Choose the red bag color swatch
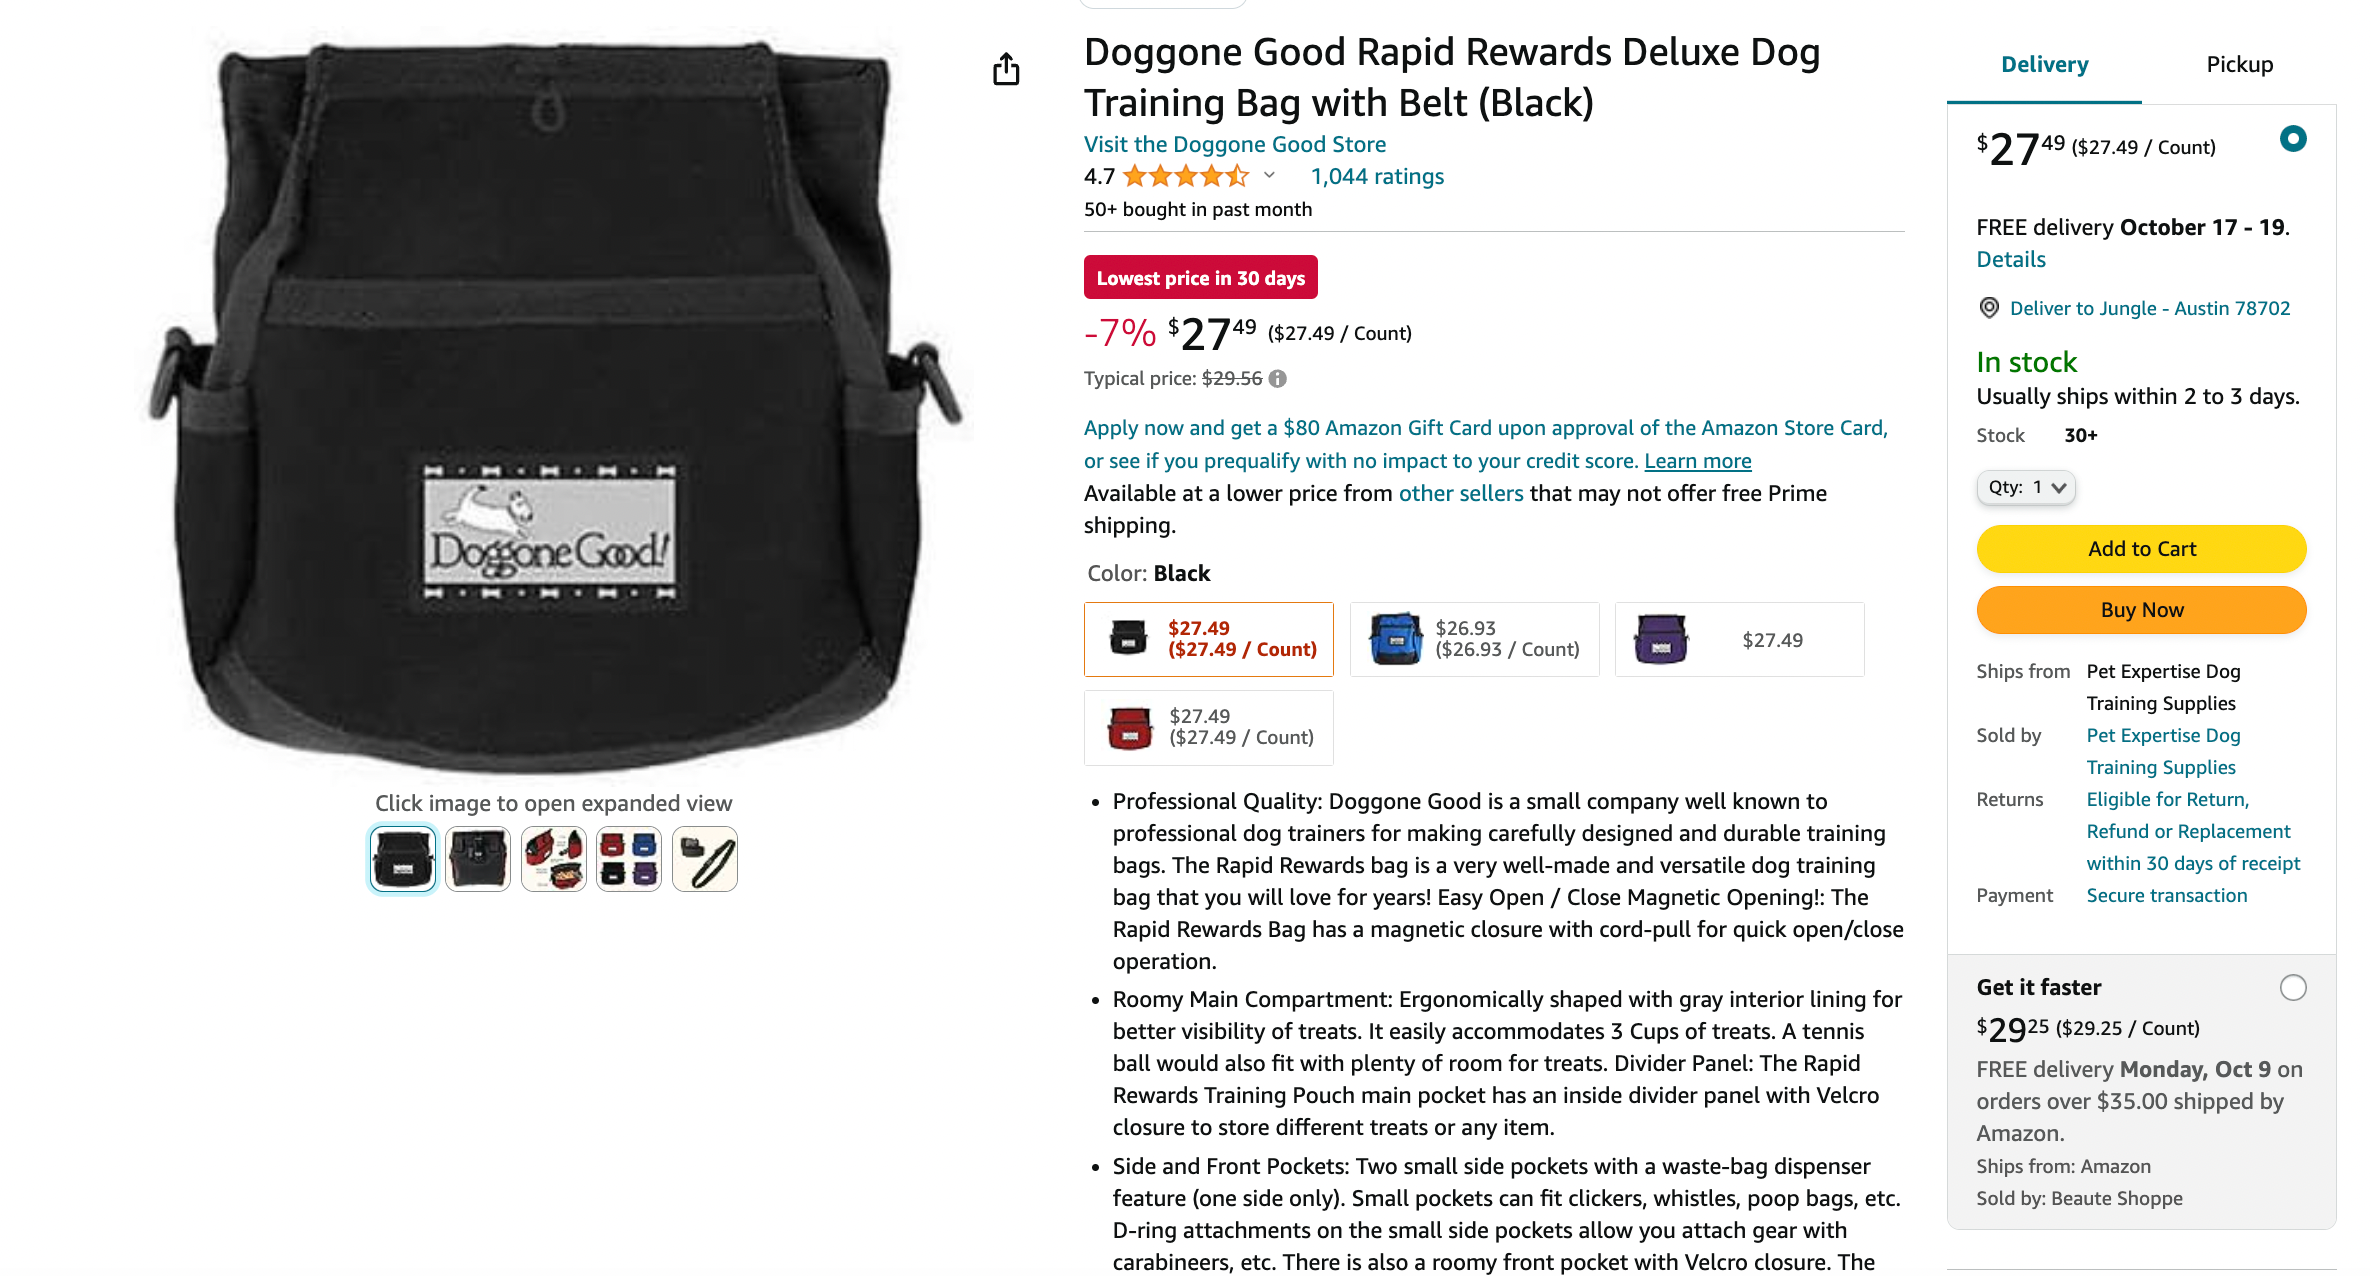This screenshot has height=1276, width=2370. click(1208, 728)
